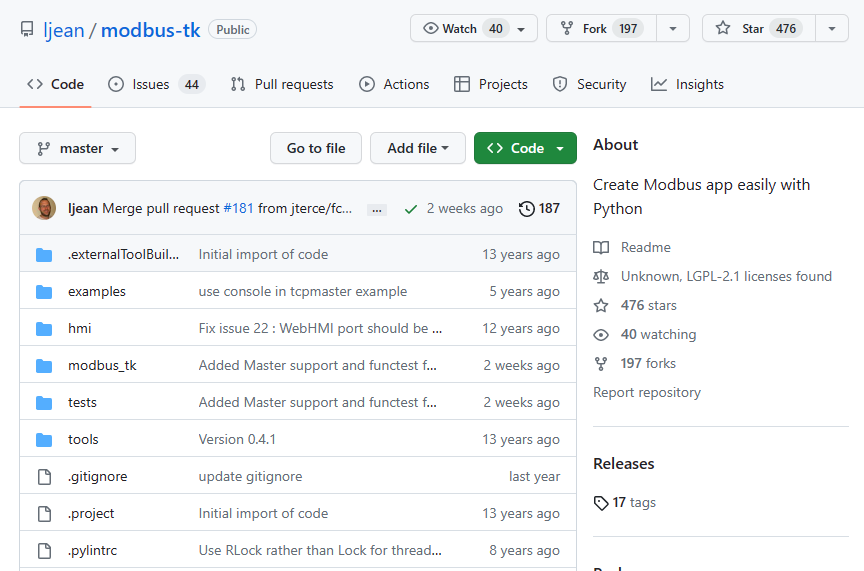
Task: Click the Readme link in About
Action: click(632, 247)
